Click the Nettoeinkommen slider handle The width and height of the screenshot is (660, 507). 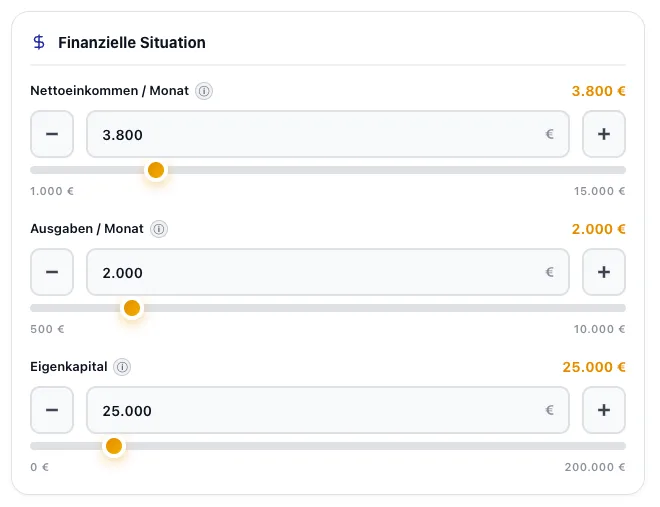[156, 170]
